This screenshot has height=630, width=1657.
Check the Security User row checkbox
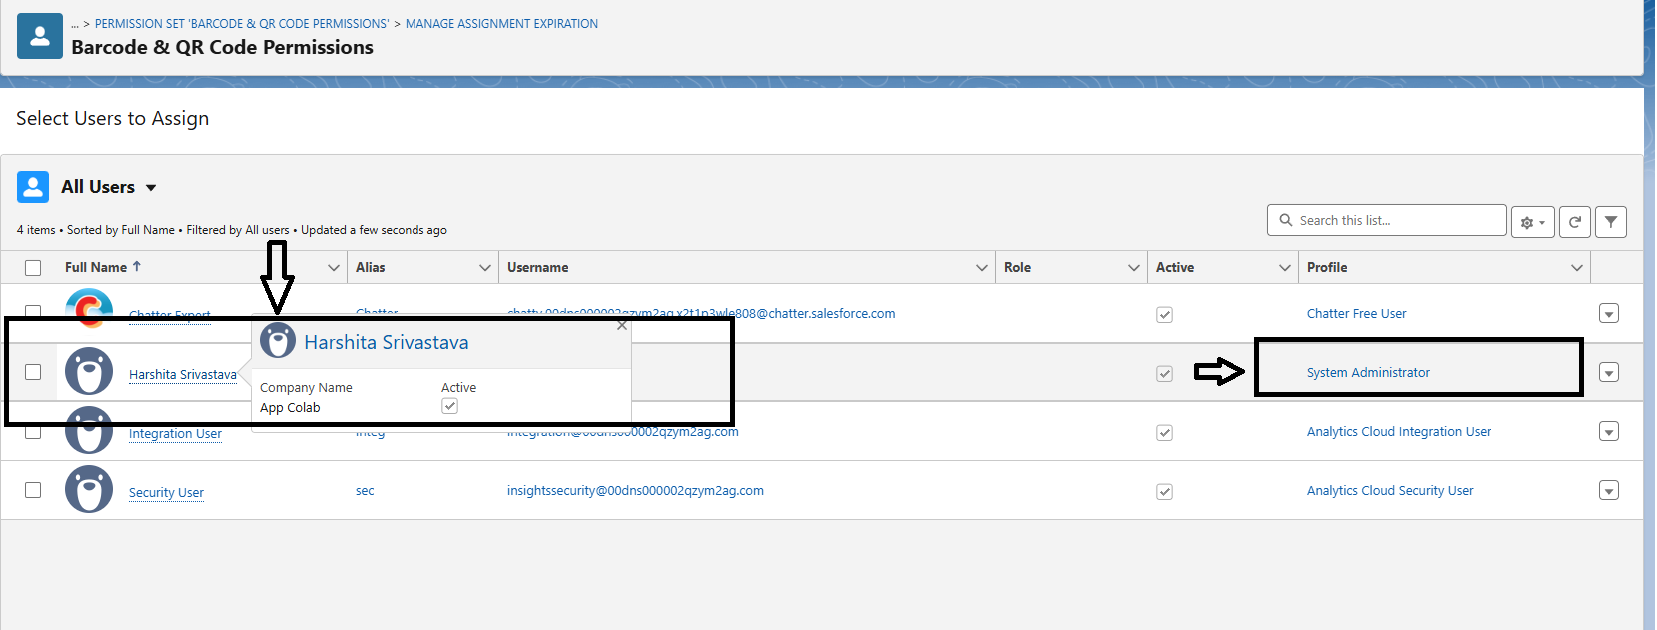point(33,490)
